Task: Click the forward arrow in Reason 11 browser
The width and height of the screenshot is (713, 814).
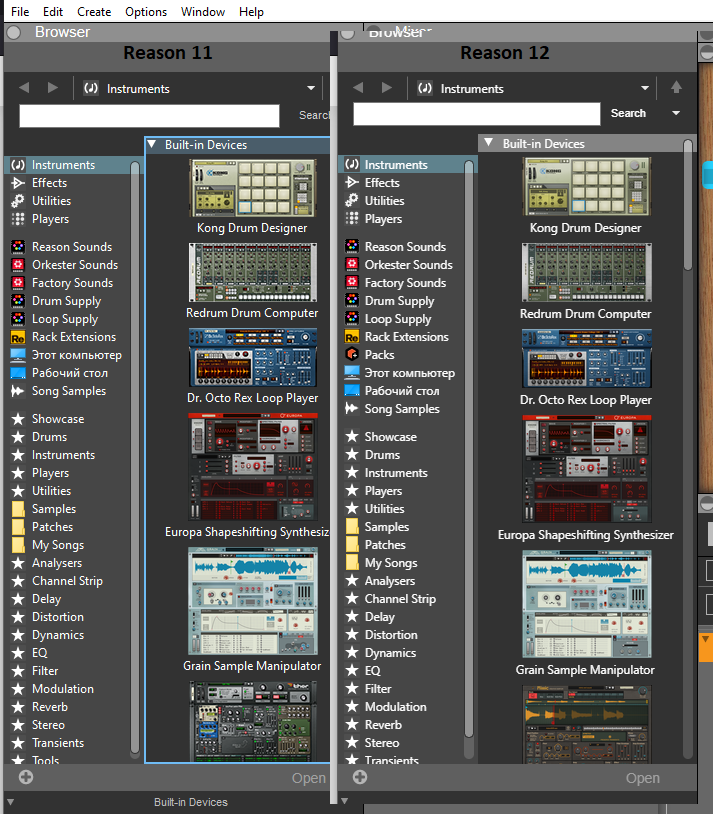Action: click(52, 88)
